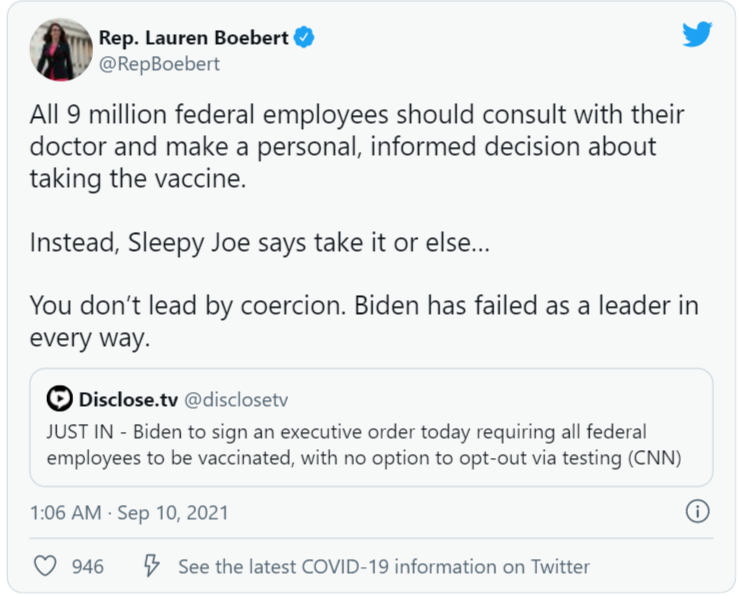Open the "Rep. Lauren Boebert" display name

tap(193, 38)
